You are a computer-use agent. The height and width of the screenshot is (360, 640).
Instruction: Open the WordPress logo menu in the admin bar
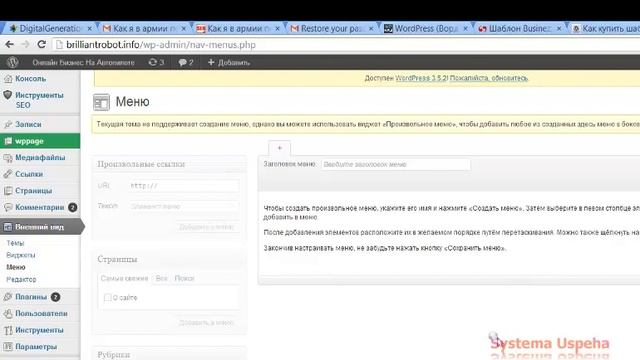coord(13,62)
